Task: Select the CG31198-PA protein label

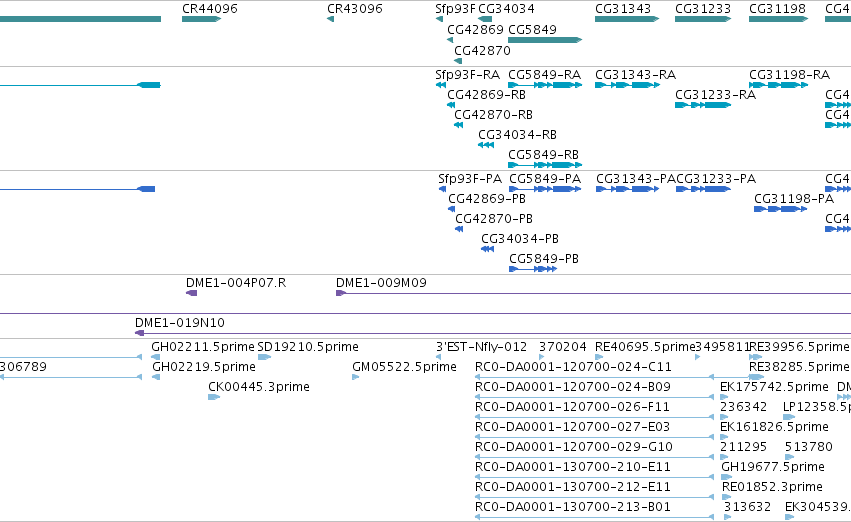Action: [x=794, y=199]
